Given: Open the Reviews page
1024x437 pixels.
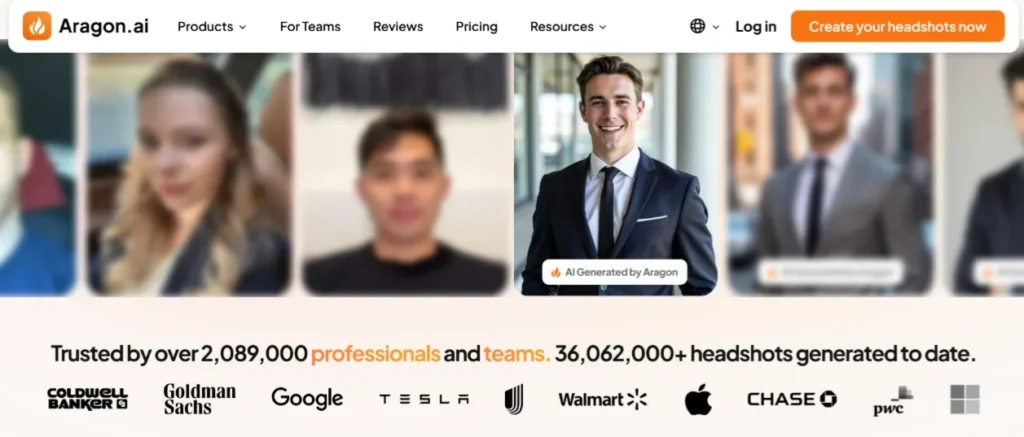Looking at the screenshot, I should [398, 27].
